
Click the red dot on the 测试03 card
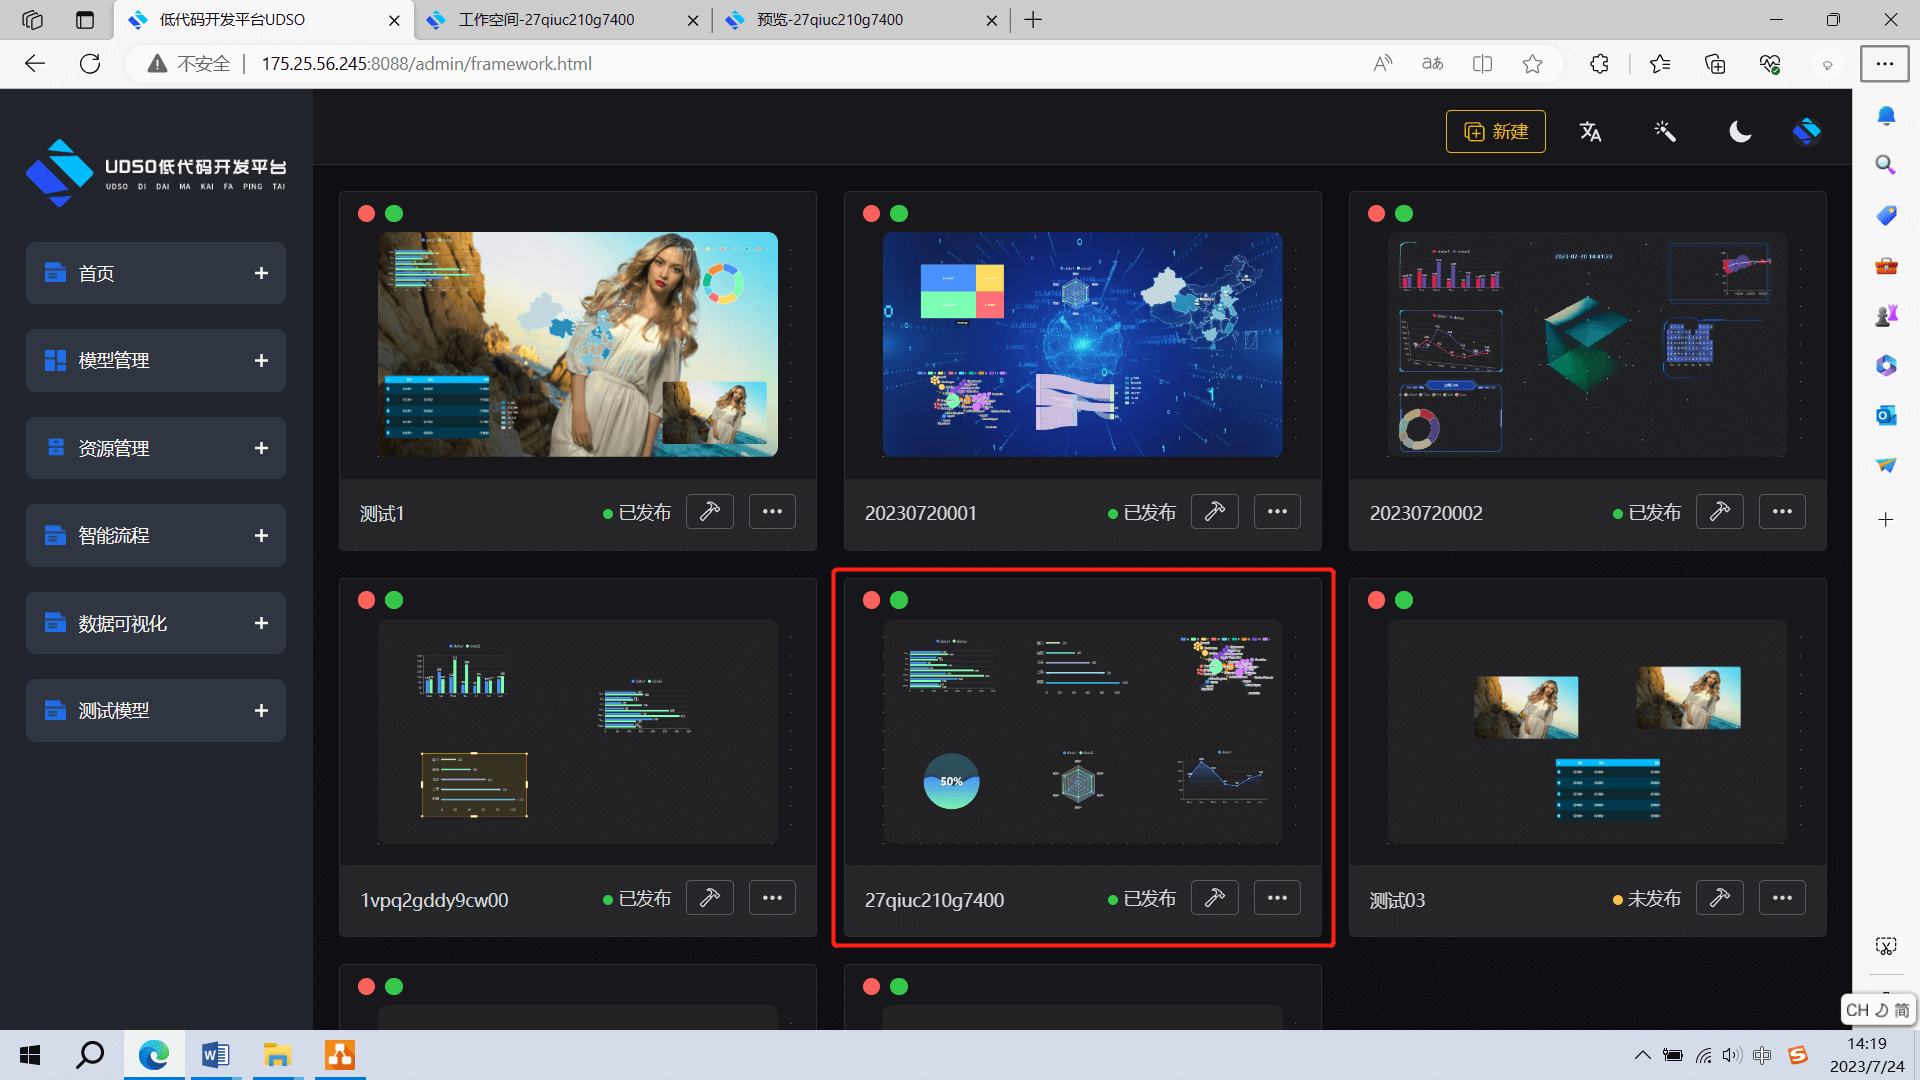point(1376,600)
